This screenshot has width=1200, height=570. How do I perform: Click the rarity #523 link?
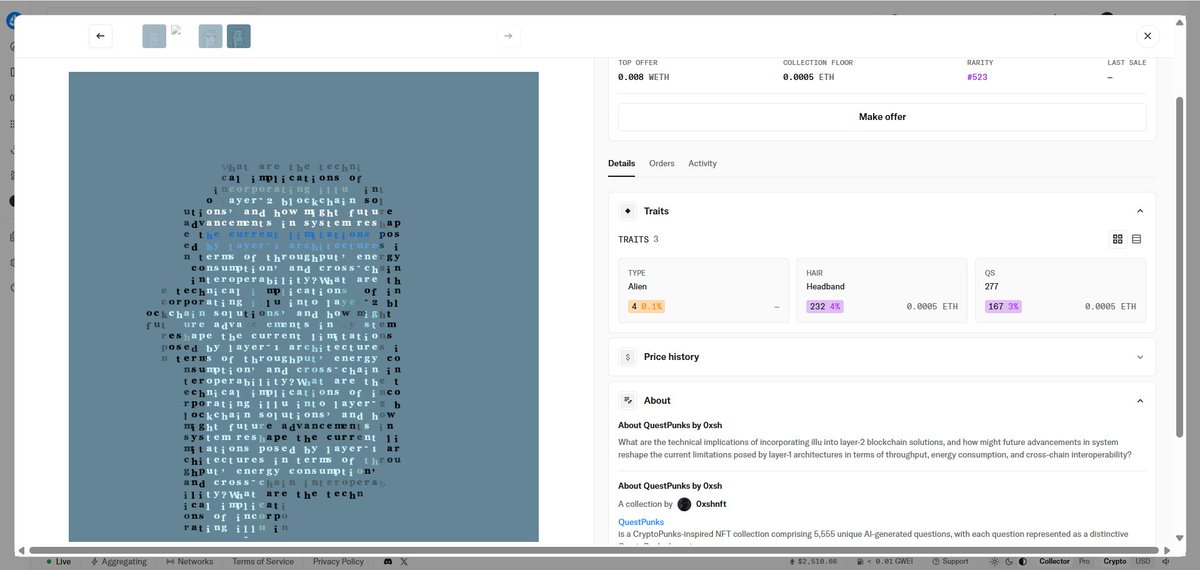point(977,77)
